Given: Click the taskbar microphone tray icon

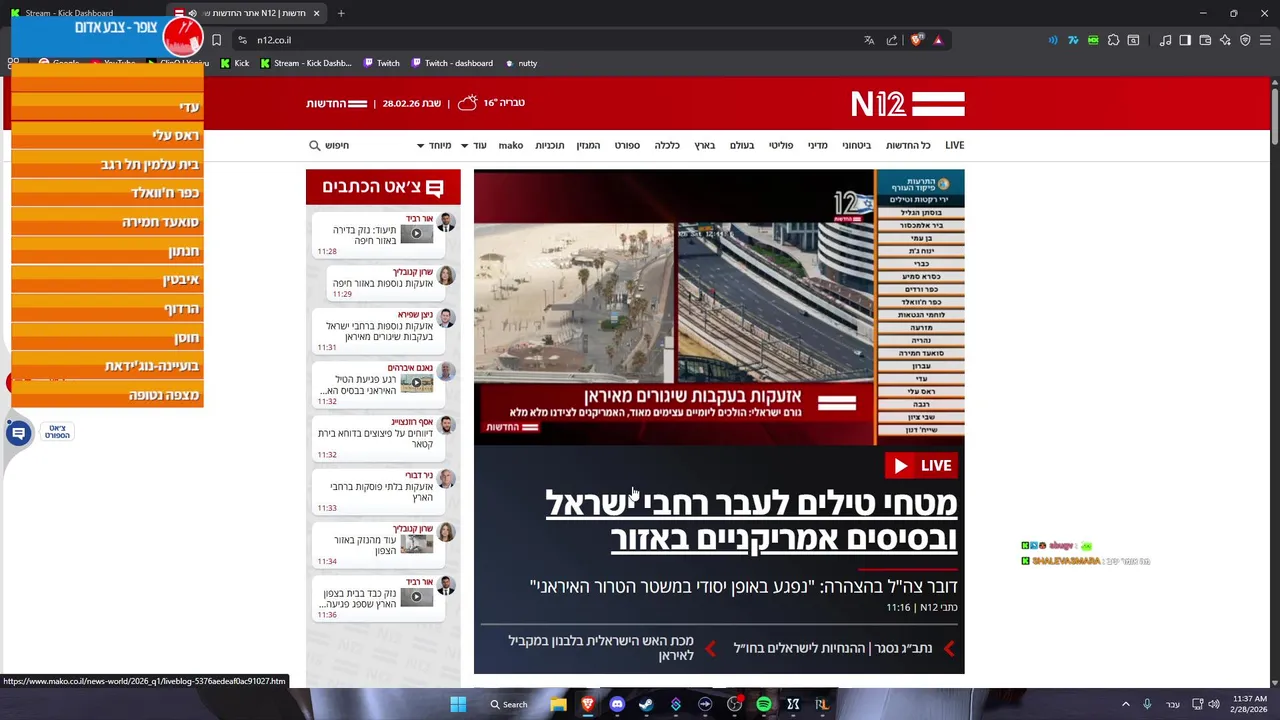Looking at the screenshot, I should (x=1147, y=704).
